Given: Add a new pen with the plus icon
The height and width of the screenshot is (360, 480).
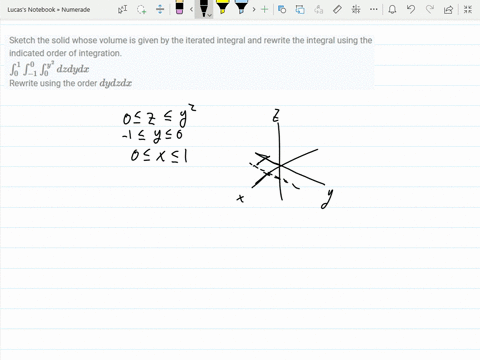Looking at the screenshot, I should [265, 9].
